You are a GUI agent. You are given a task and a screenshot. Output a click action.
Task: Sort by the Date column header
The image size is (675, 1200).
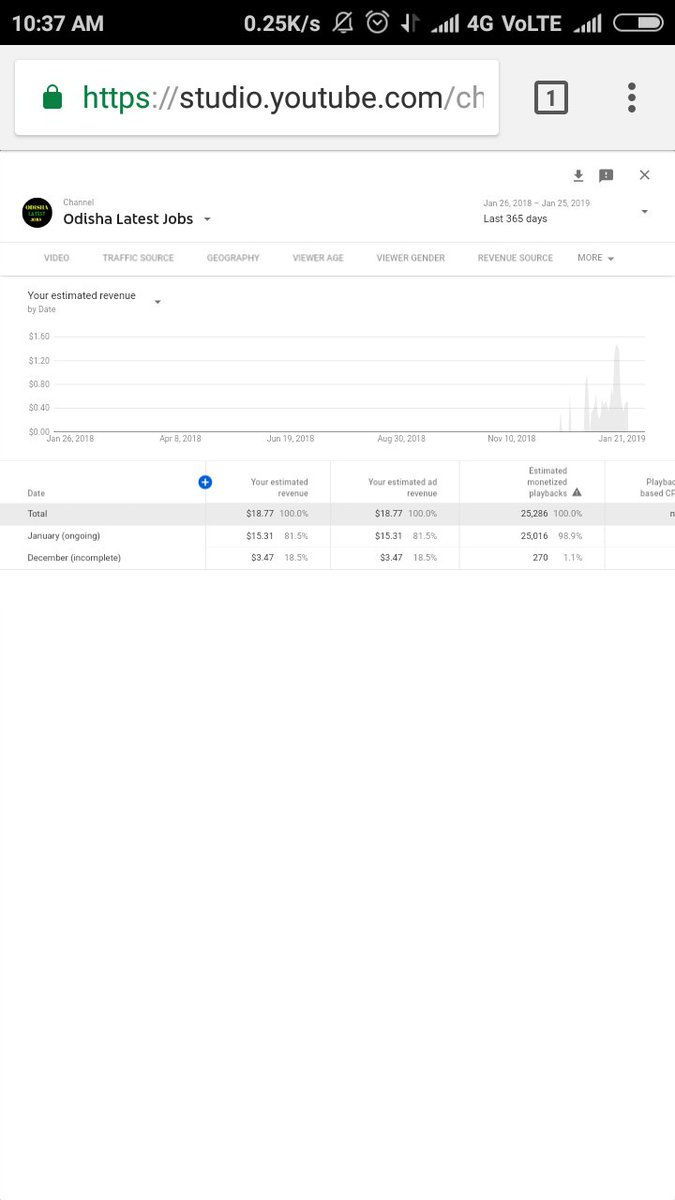[36, 493]
